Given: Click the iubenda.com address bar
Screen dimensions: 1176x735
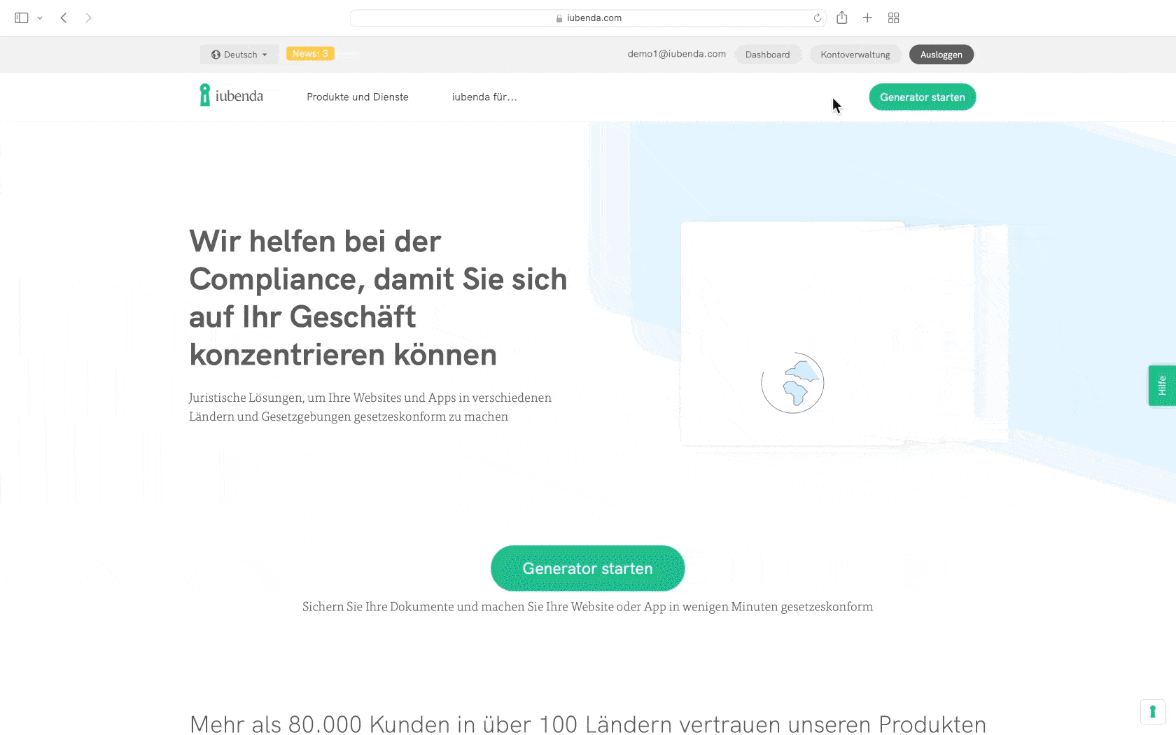Looking at the screenshot, I should [x=589, y=18].
